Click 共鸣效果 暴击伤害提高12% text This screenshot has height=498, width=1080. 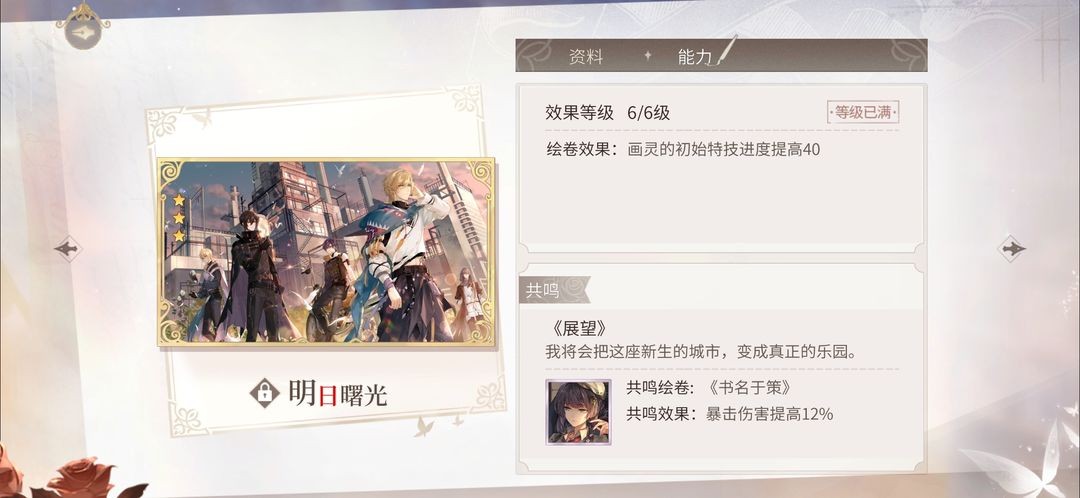click(729, 414)
